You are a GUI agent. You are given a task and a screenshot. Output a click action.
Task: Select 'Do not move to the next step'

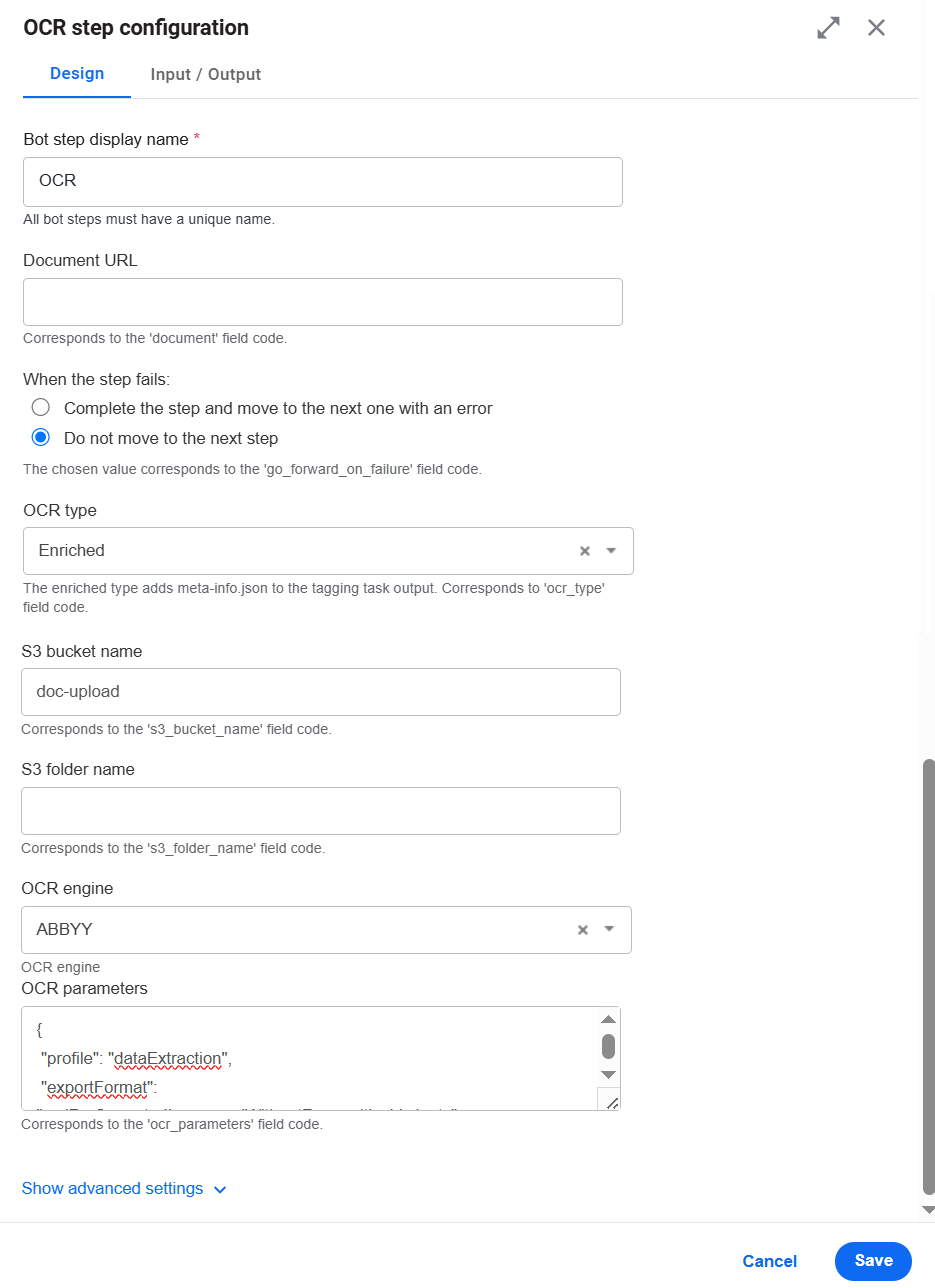(x=41, y=438)
